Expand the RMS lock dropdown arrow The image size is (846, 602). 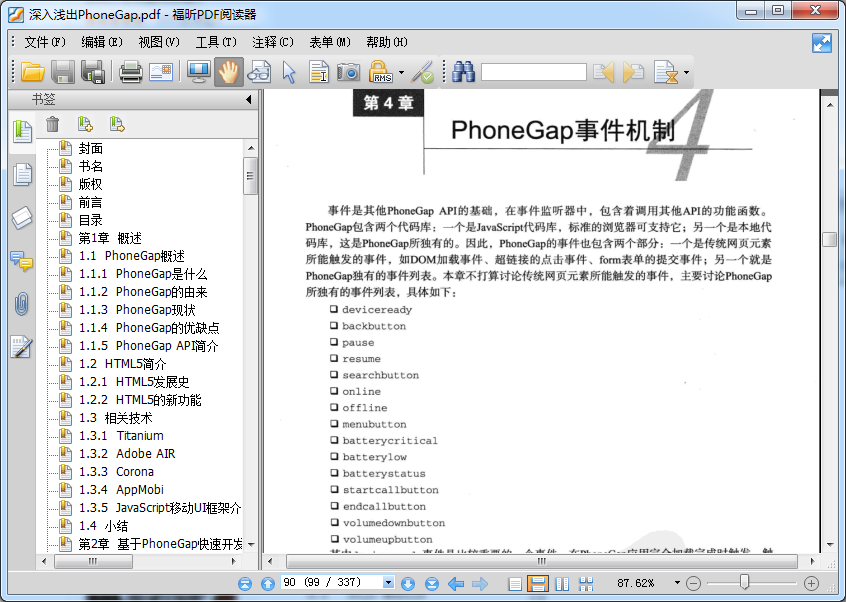[x=401, y=72]
